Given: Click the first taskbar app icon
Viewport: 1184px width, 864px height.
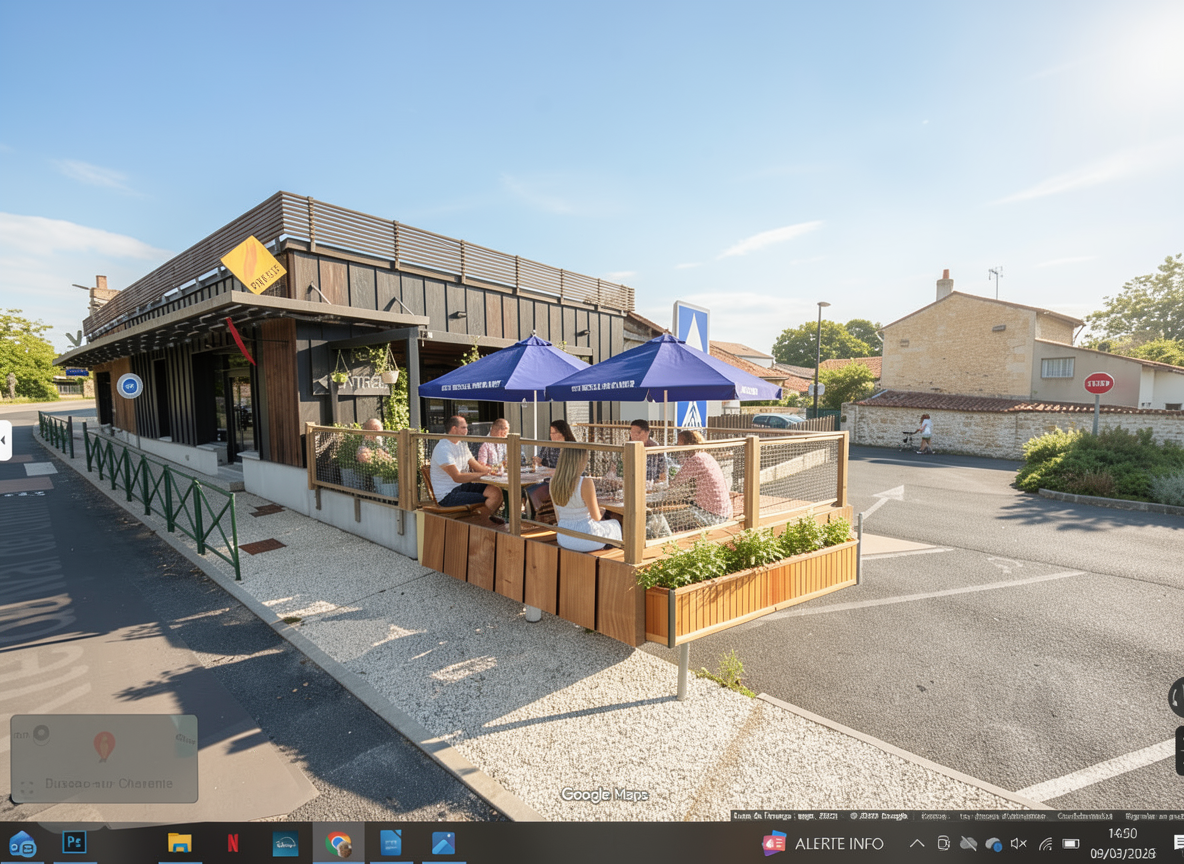Looking at the screenshot, I should 22,843.
